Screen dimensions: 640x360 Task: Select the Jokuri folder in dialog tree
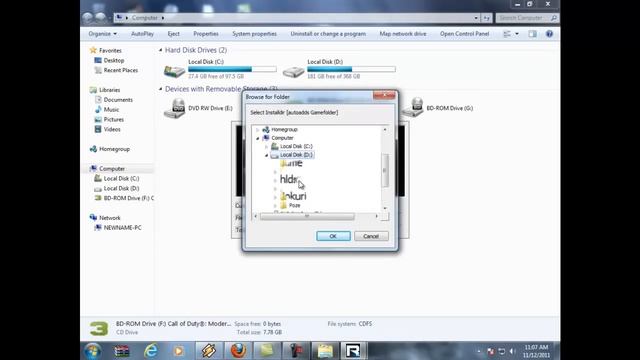[293, 196]
